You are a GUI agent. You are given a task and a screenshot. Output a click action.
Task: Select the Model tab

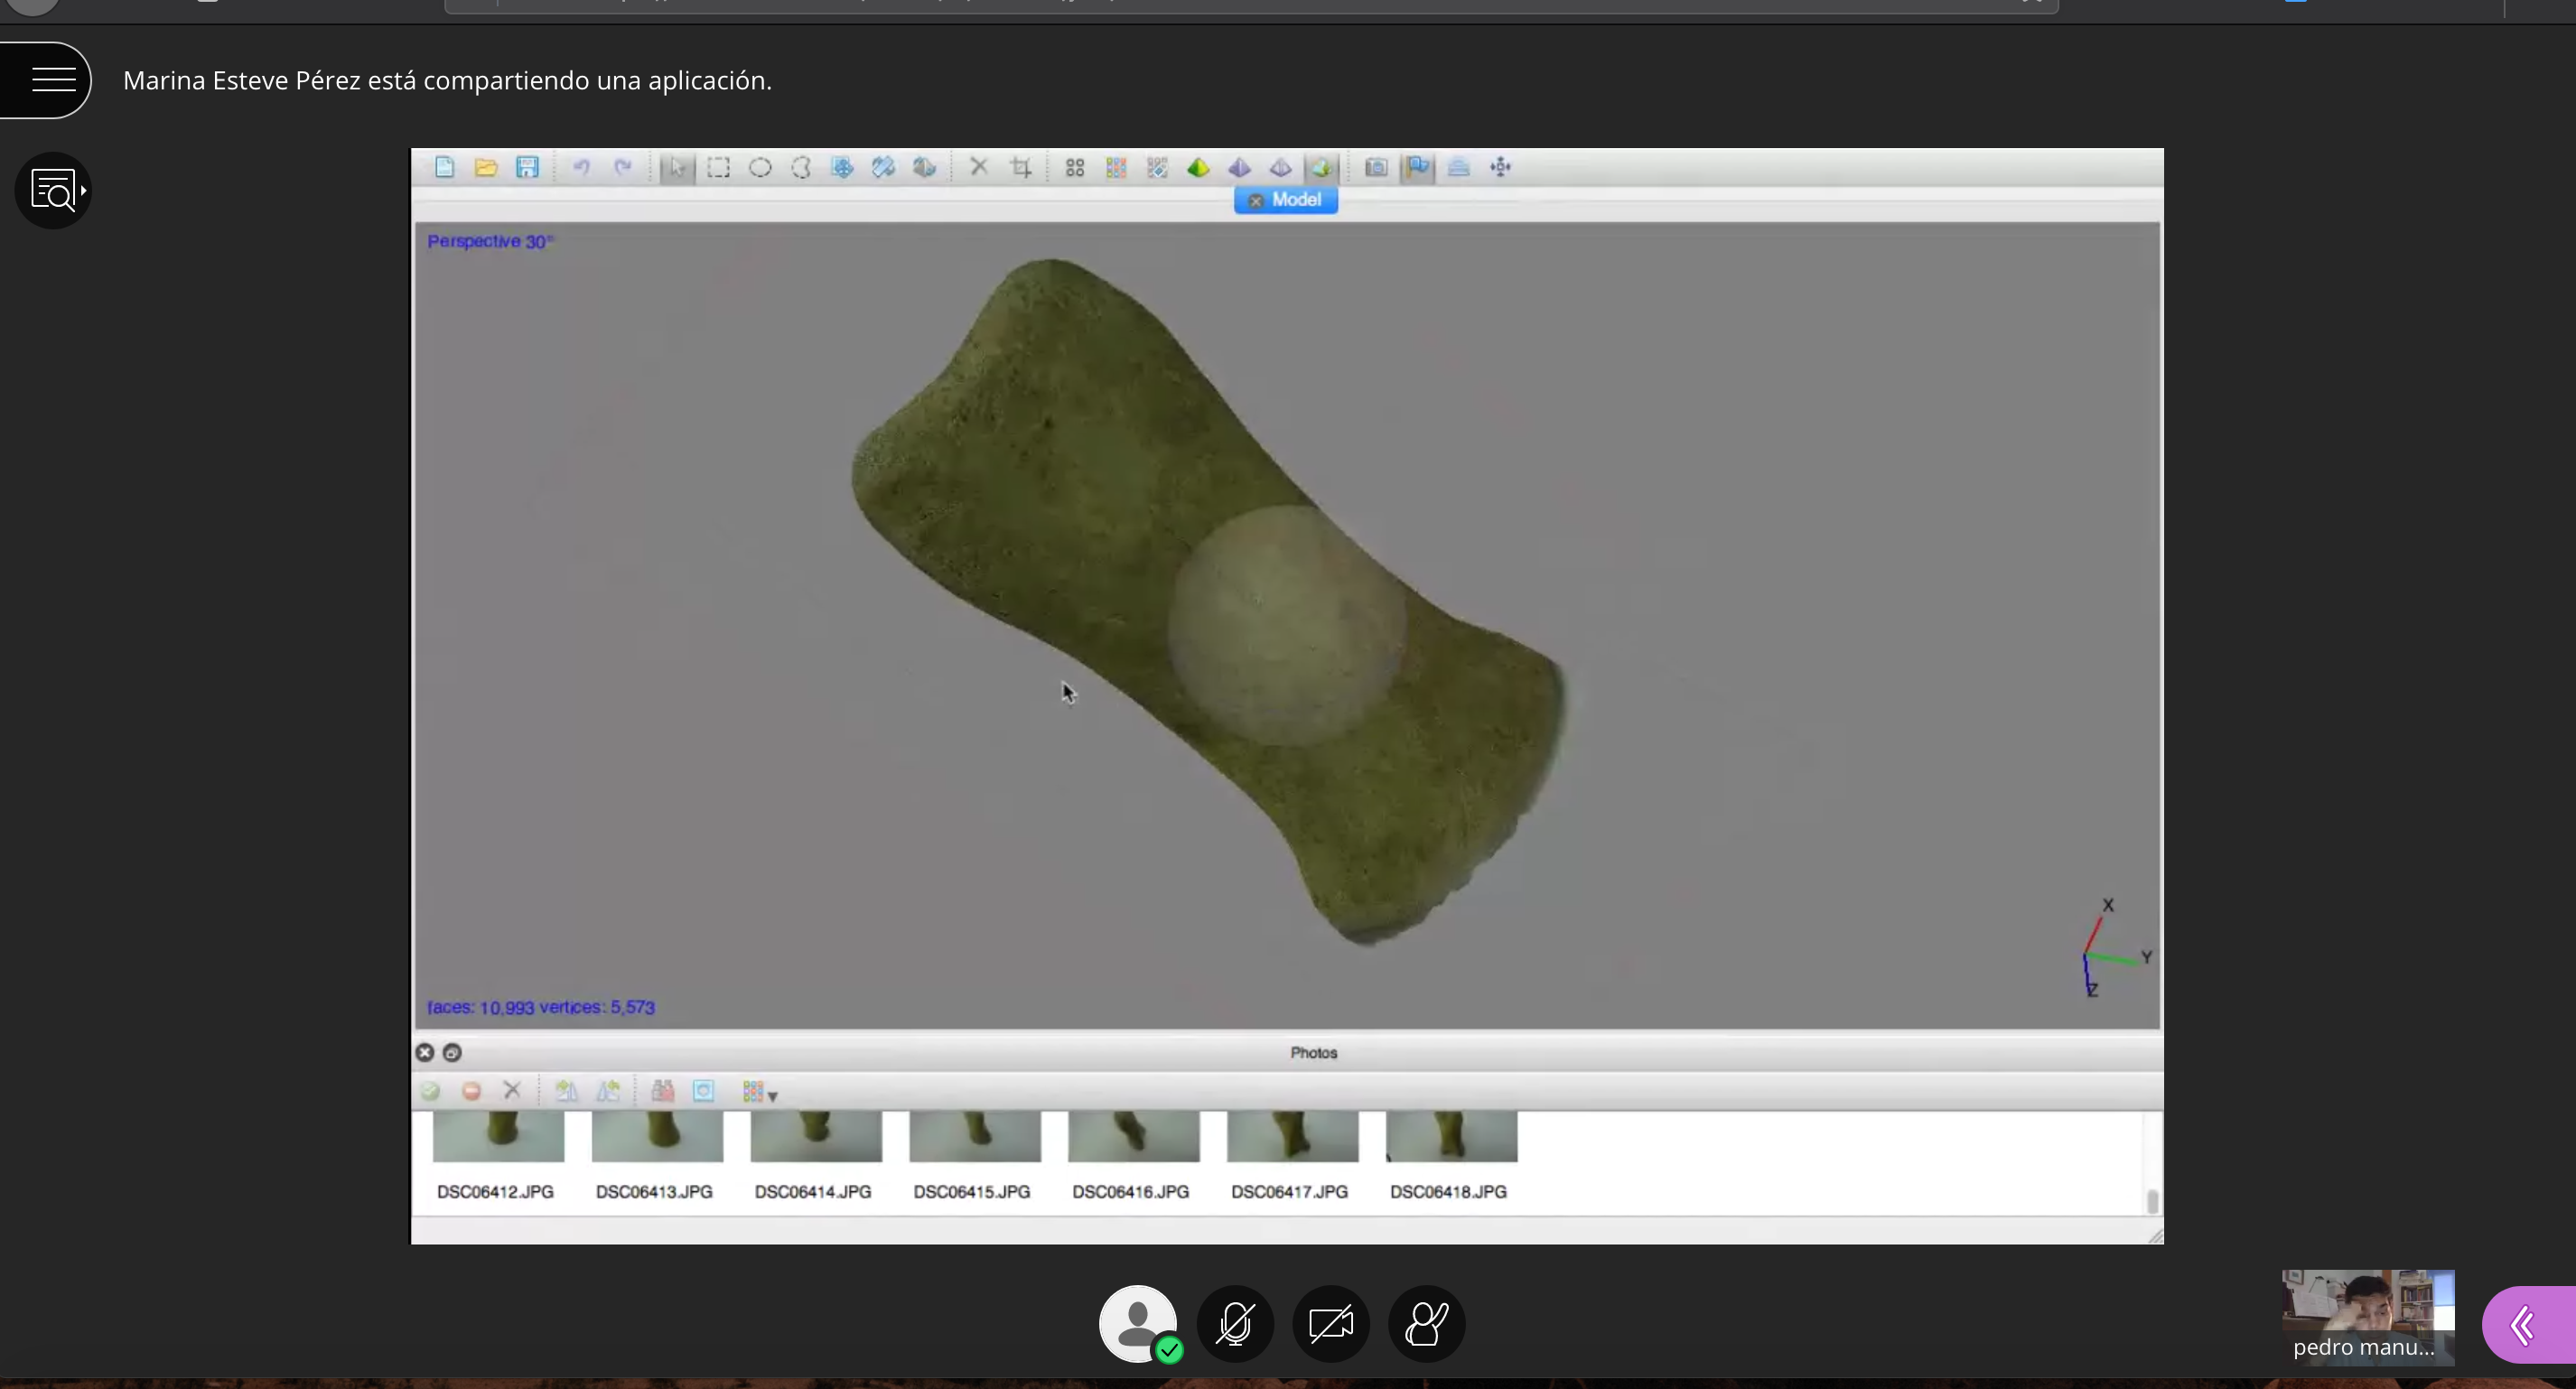coord(1296,200)
